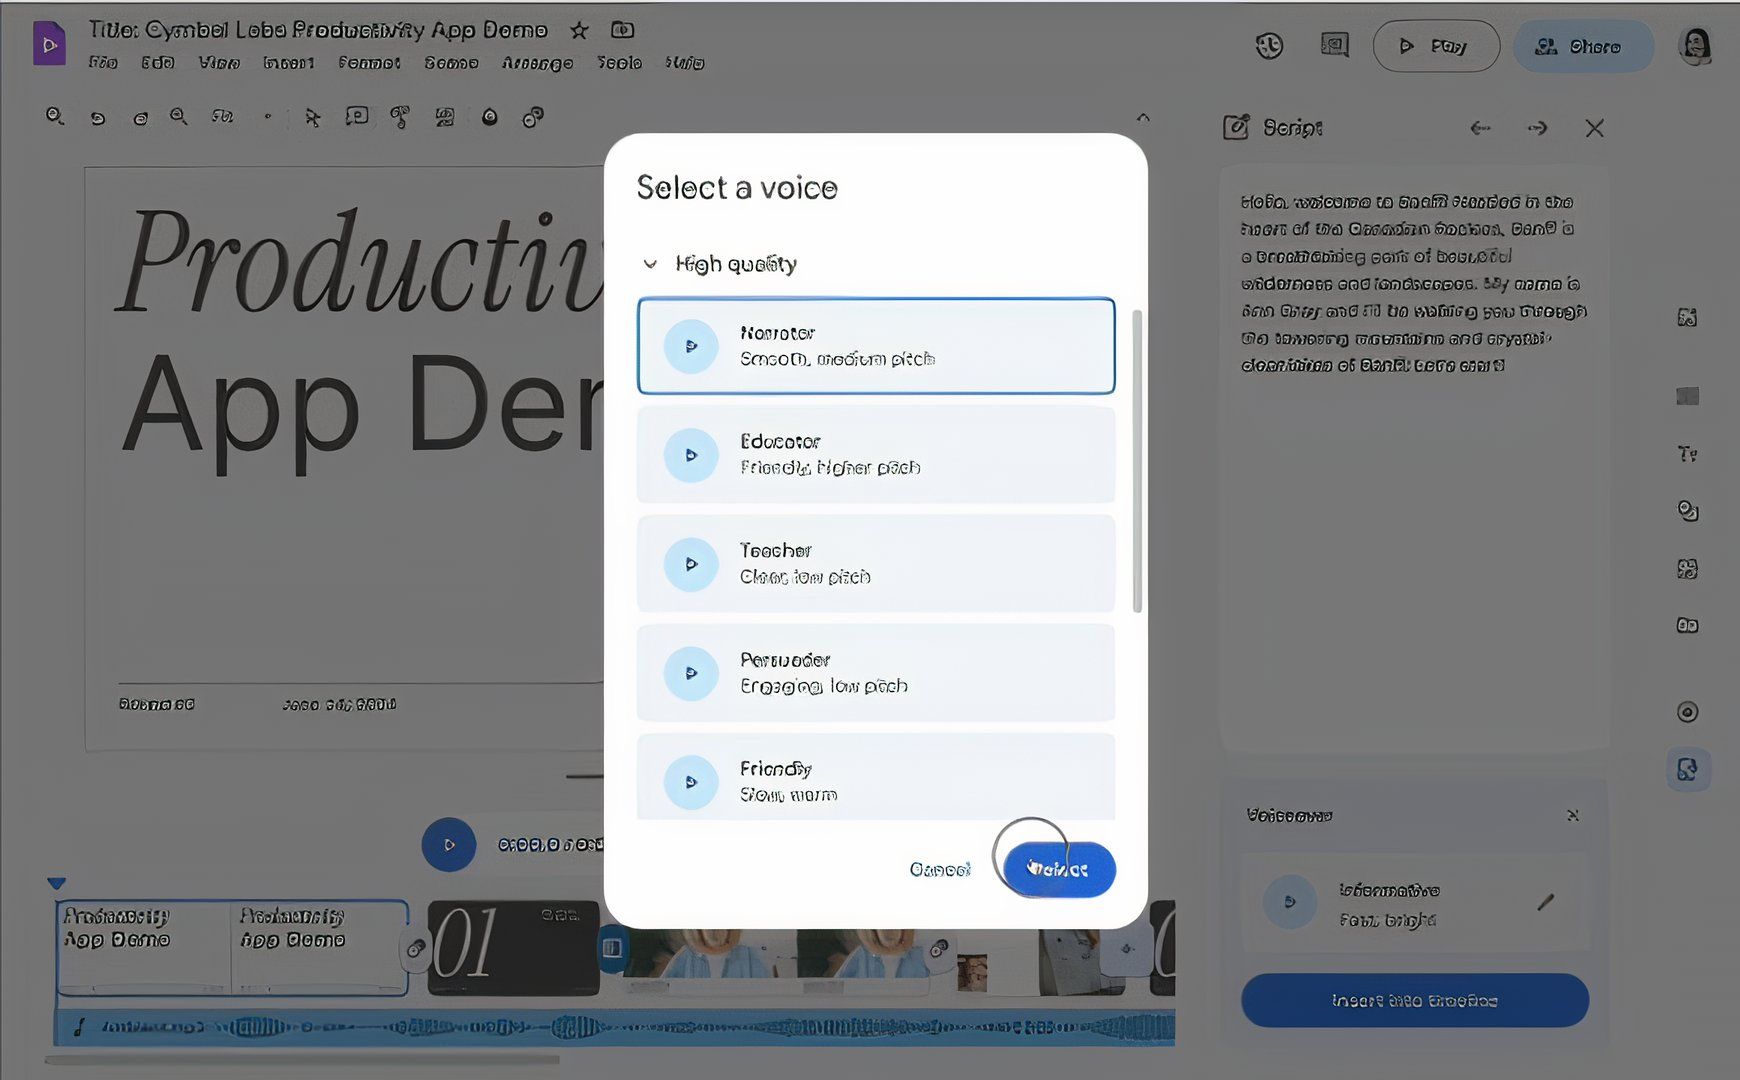This screenshot has height=1080, width=1740.
Task: Star this video document
Action: [x=579, y=30]
